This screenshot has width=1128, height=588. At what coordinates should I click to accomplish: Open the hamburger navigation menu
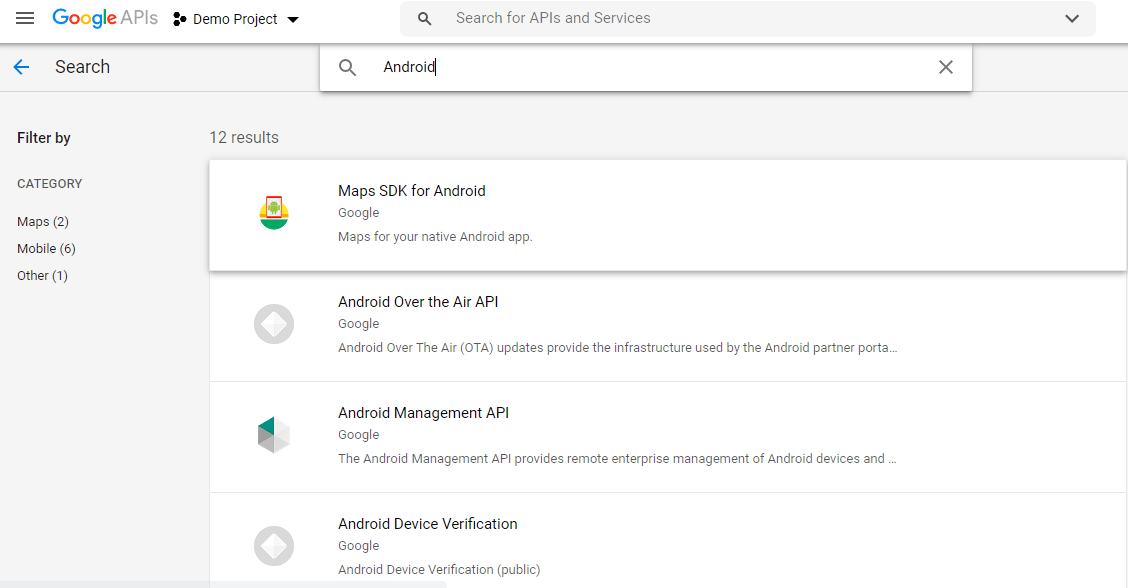(x=25, y=19)
